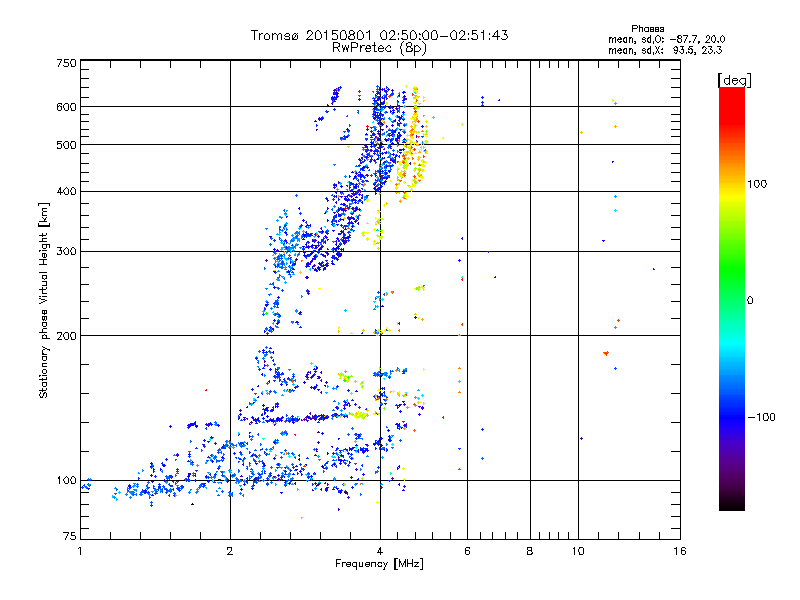Click the plot title 'Tromsø 20150801 02:50:00-02:51:43'
Viewport: 800px width, 600px height.
point(379,35)
